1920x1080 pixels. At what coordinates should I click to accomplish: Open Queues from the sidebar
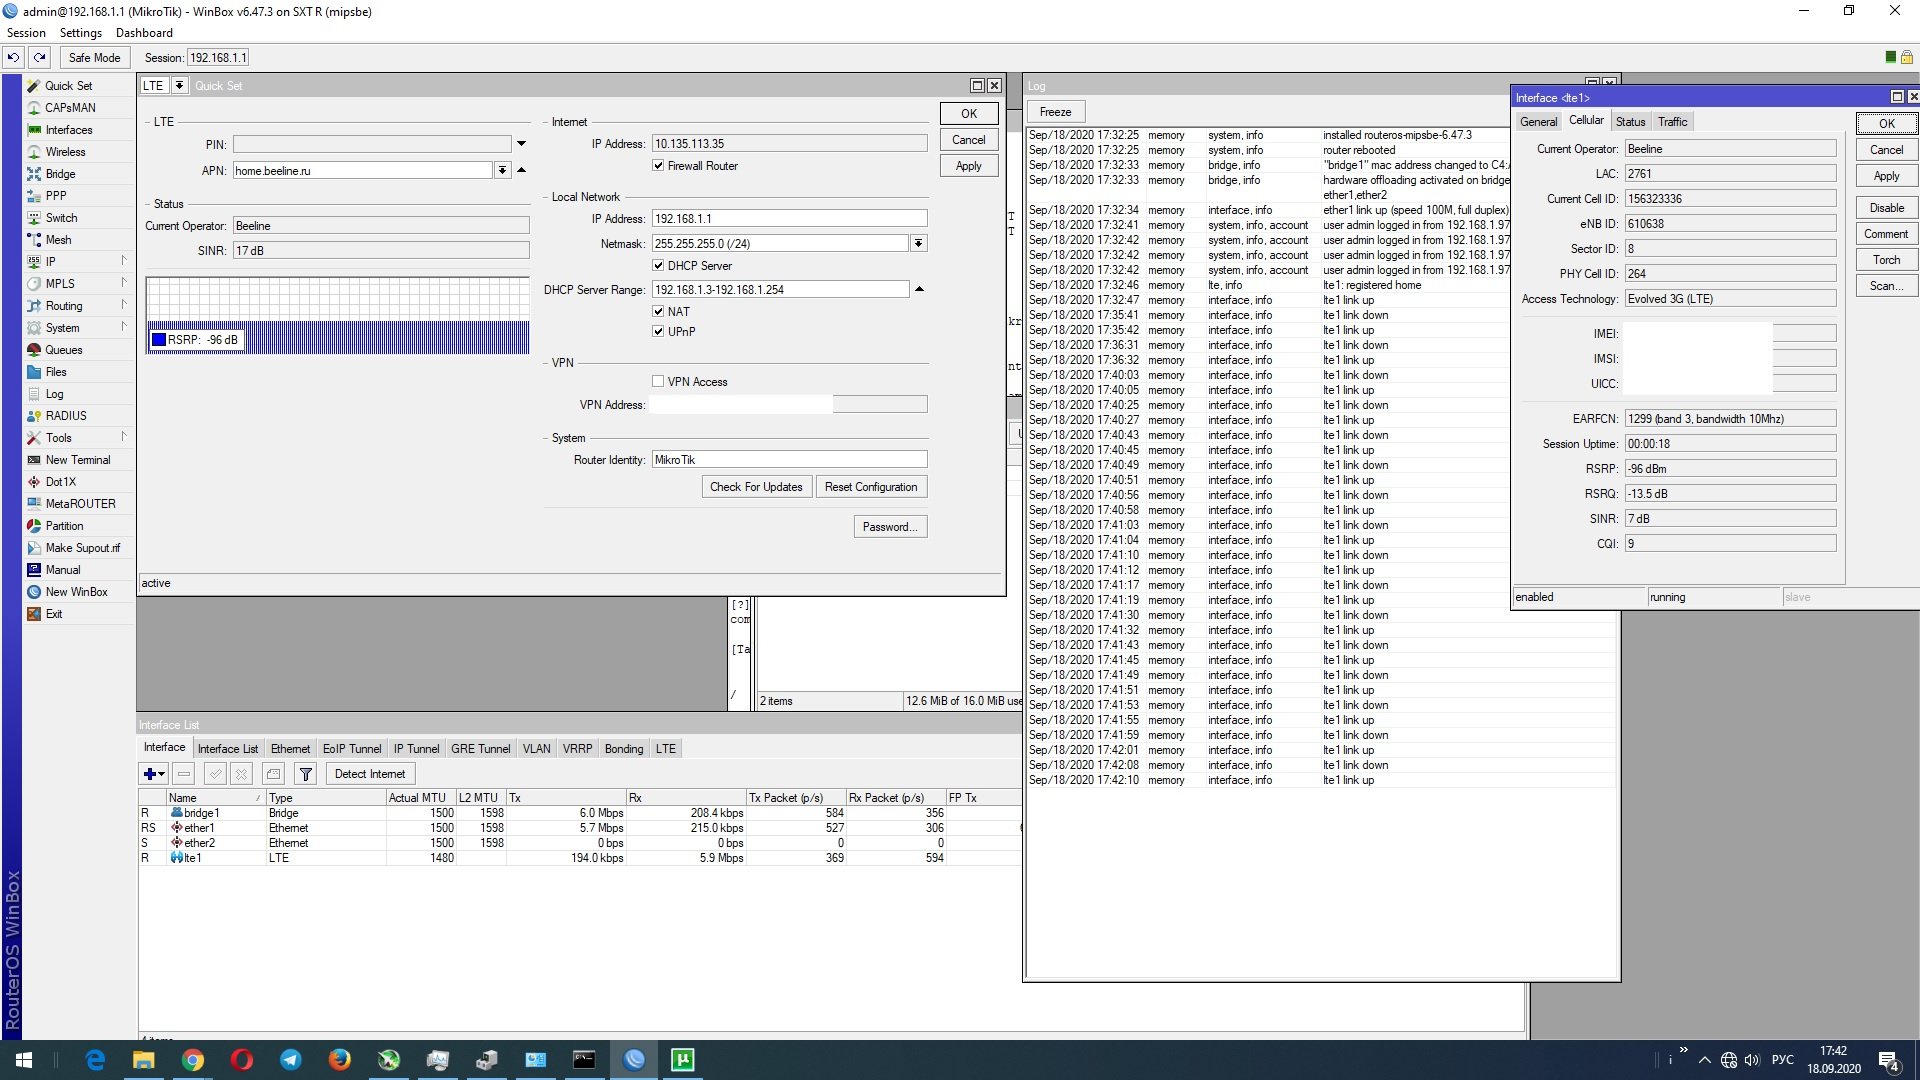click(x=63, y=350)
